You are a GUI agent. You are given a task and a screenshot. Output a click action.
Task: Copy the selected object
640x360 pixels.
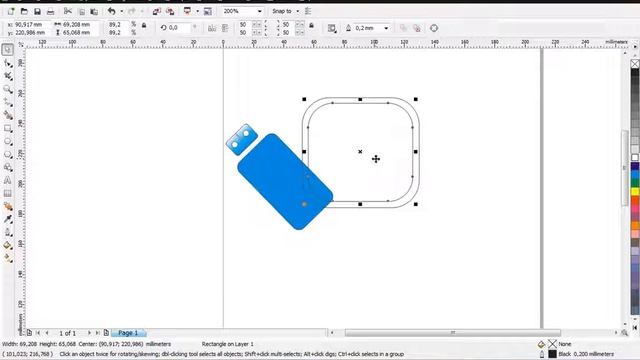(x=81, y=11)
